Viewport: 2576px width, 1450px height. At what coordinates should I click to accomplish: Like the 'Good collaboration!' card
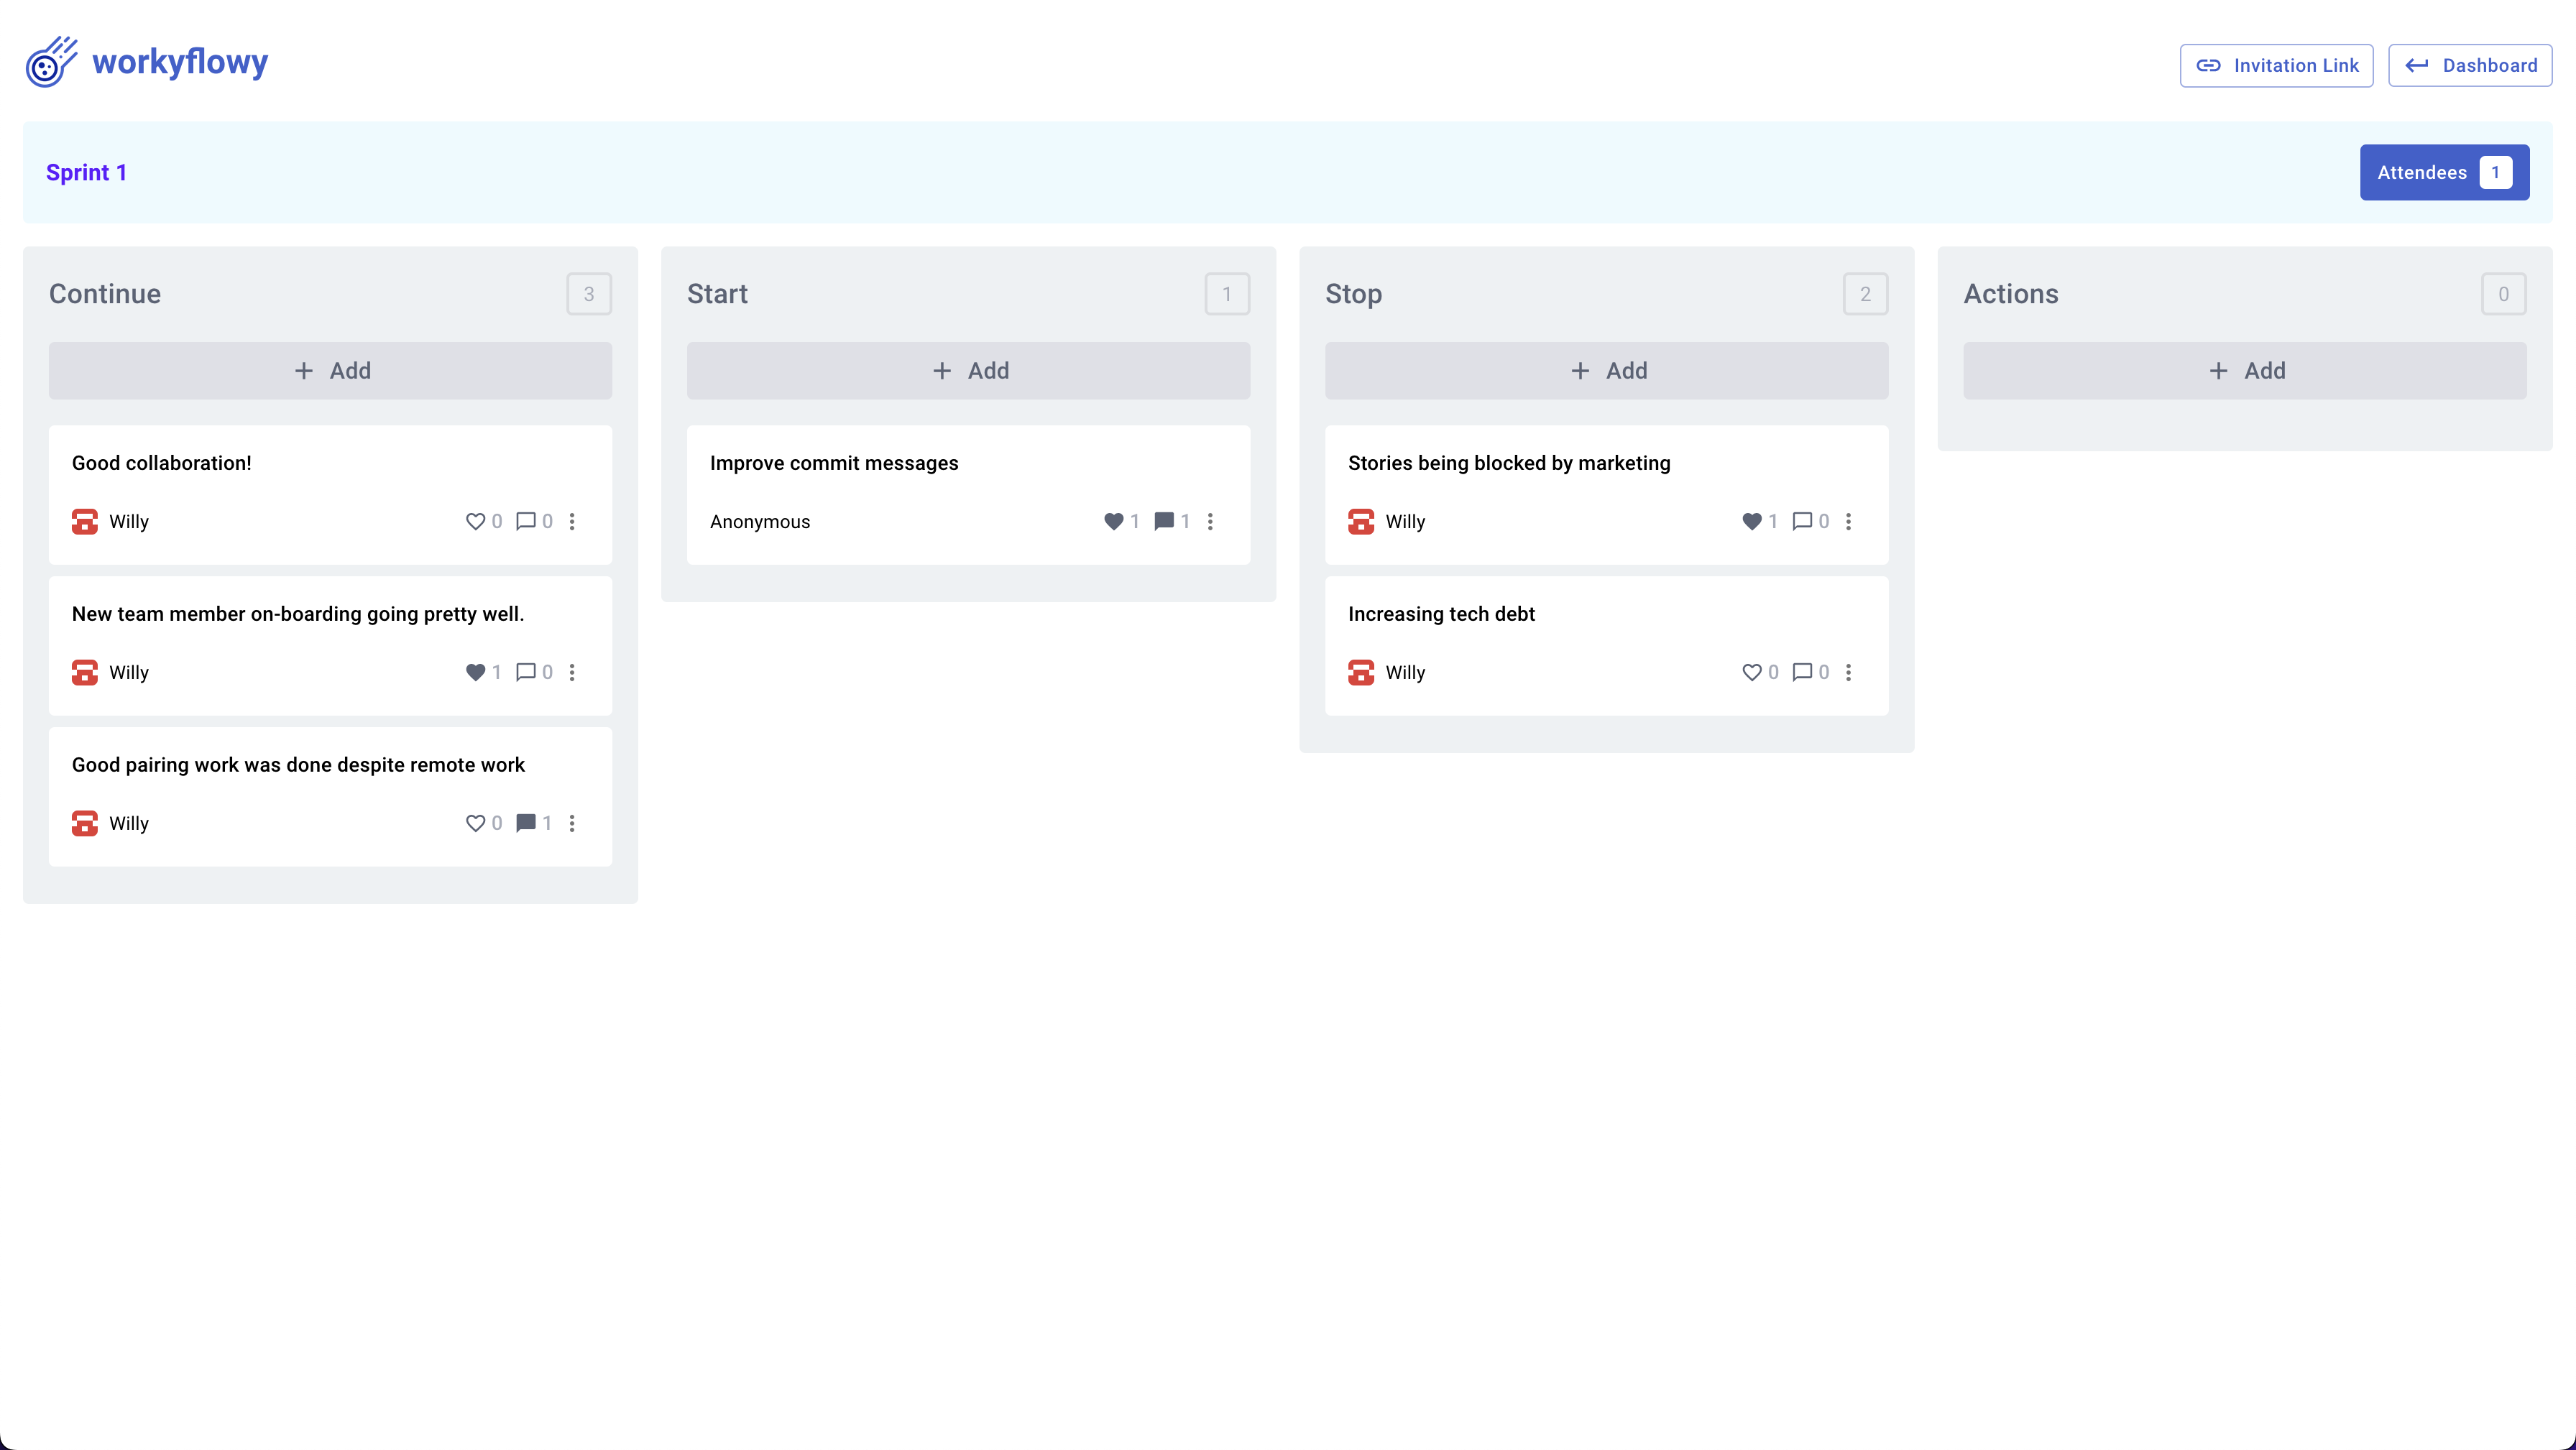coord(475,521)
